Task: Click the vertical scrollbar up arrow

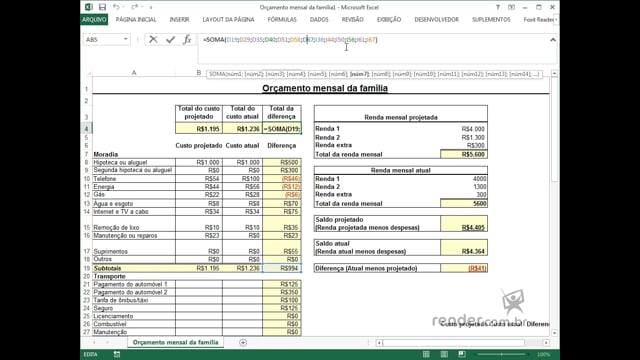Action: tap(554, 73)
